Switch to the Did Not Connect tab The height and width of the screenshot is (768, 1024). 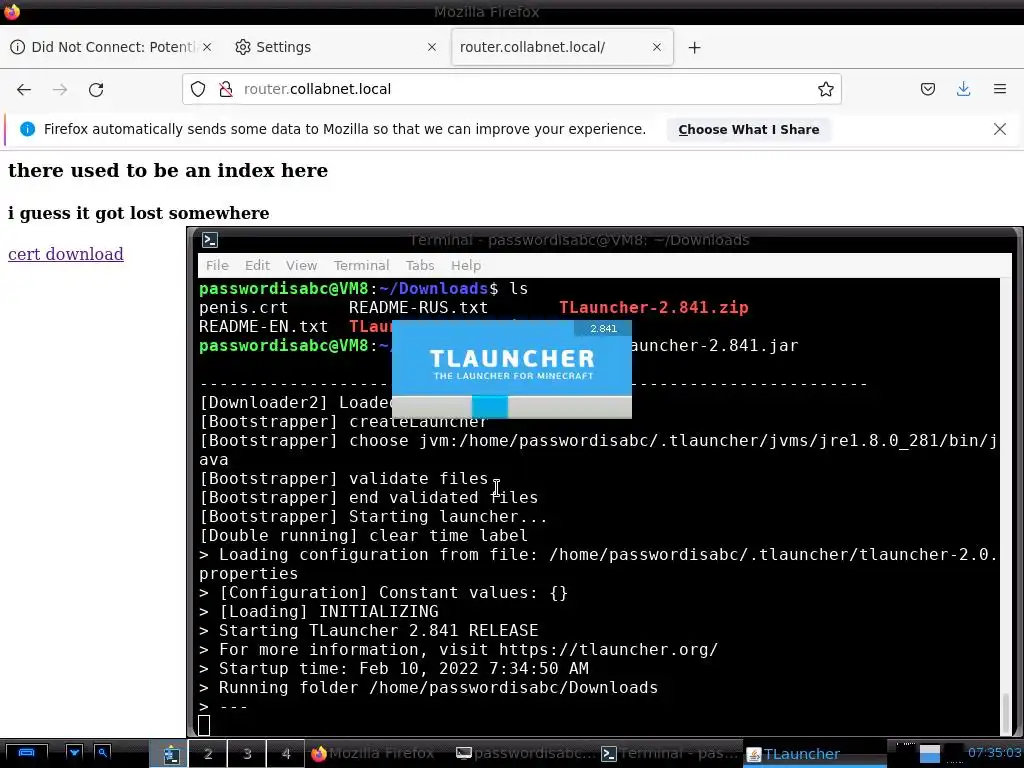tap(112, 47)
